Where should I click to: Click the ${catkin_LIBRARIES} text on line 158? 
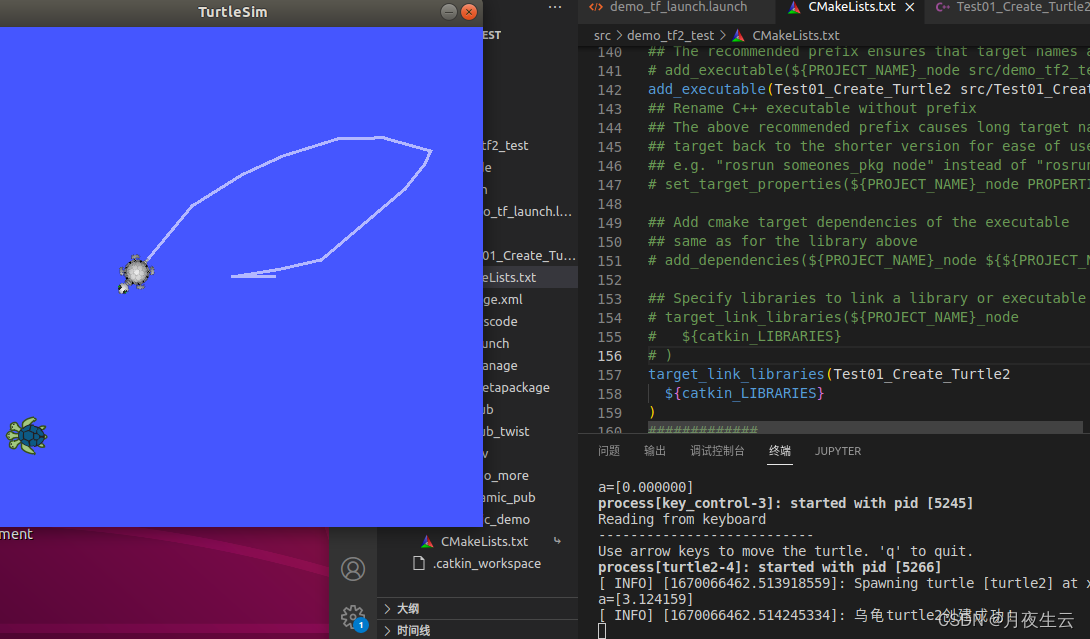(x=744, y=393)
